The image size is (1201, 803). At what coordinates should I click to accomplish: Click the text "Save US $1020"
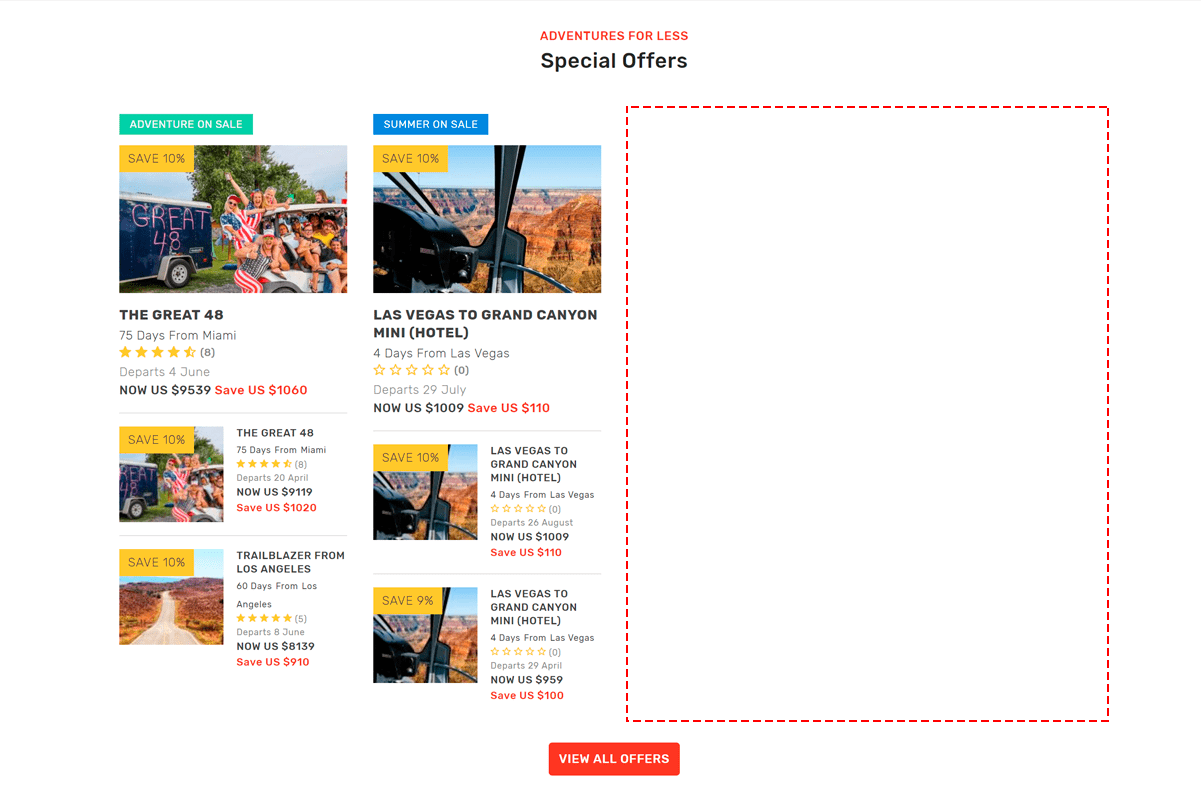coord(276,508)
